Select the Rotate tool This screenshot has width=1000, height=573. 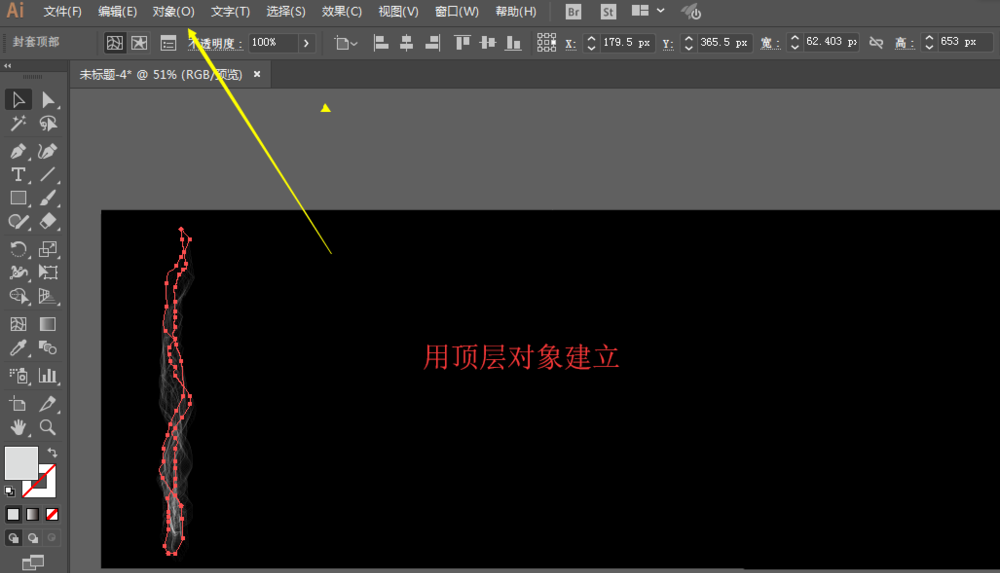coord(18,249)
